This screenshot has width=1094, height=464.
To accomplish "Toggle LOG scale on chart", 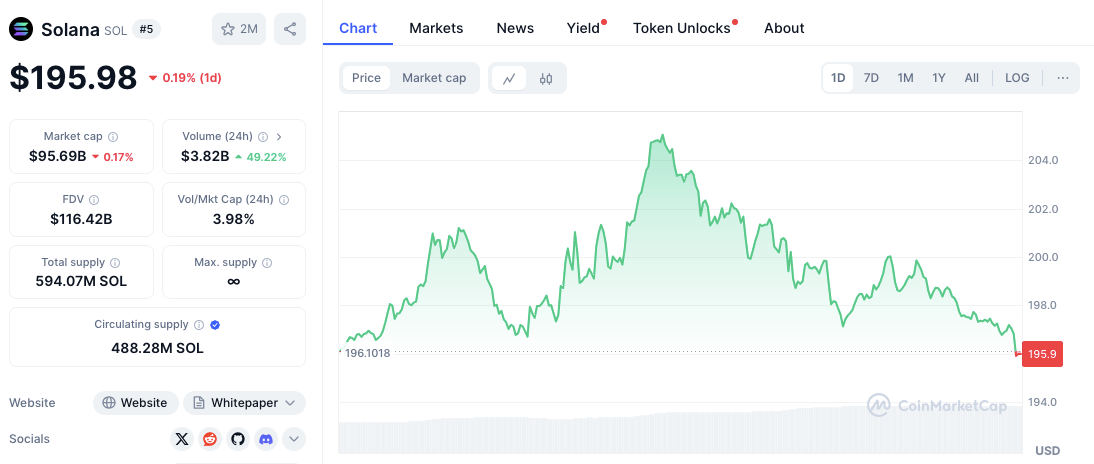I will (x=1017, y=78).
